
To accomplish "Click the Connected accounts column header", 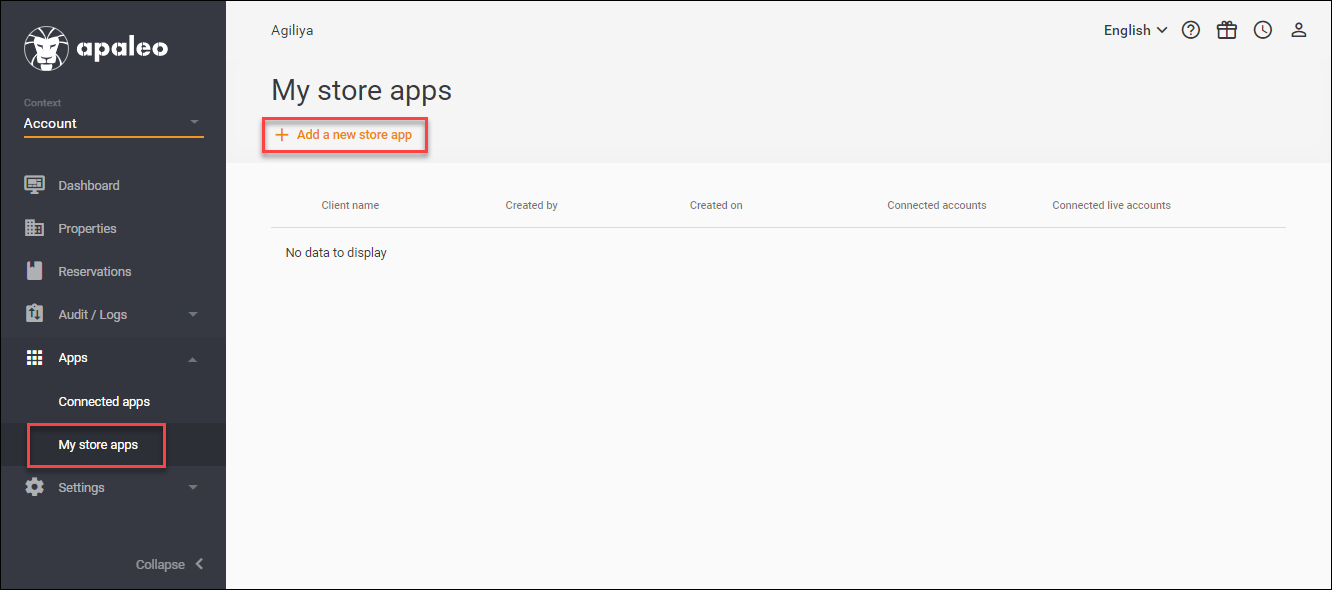I will coord(937,205).
